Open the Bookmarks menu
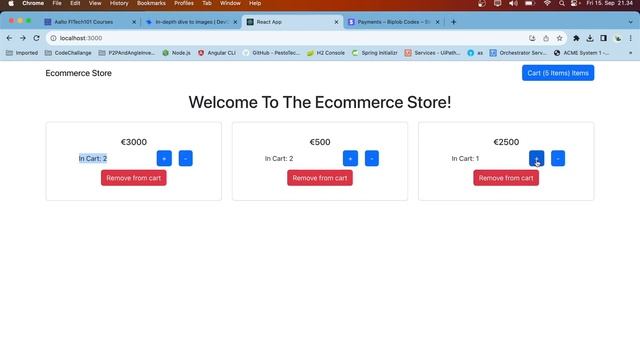This screenshot has width=640, height=360. [x=151, y=3]
